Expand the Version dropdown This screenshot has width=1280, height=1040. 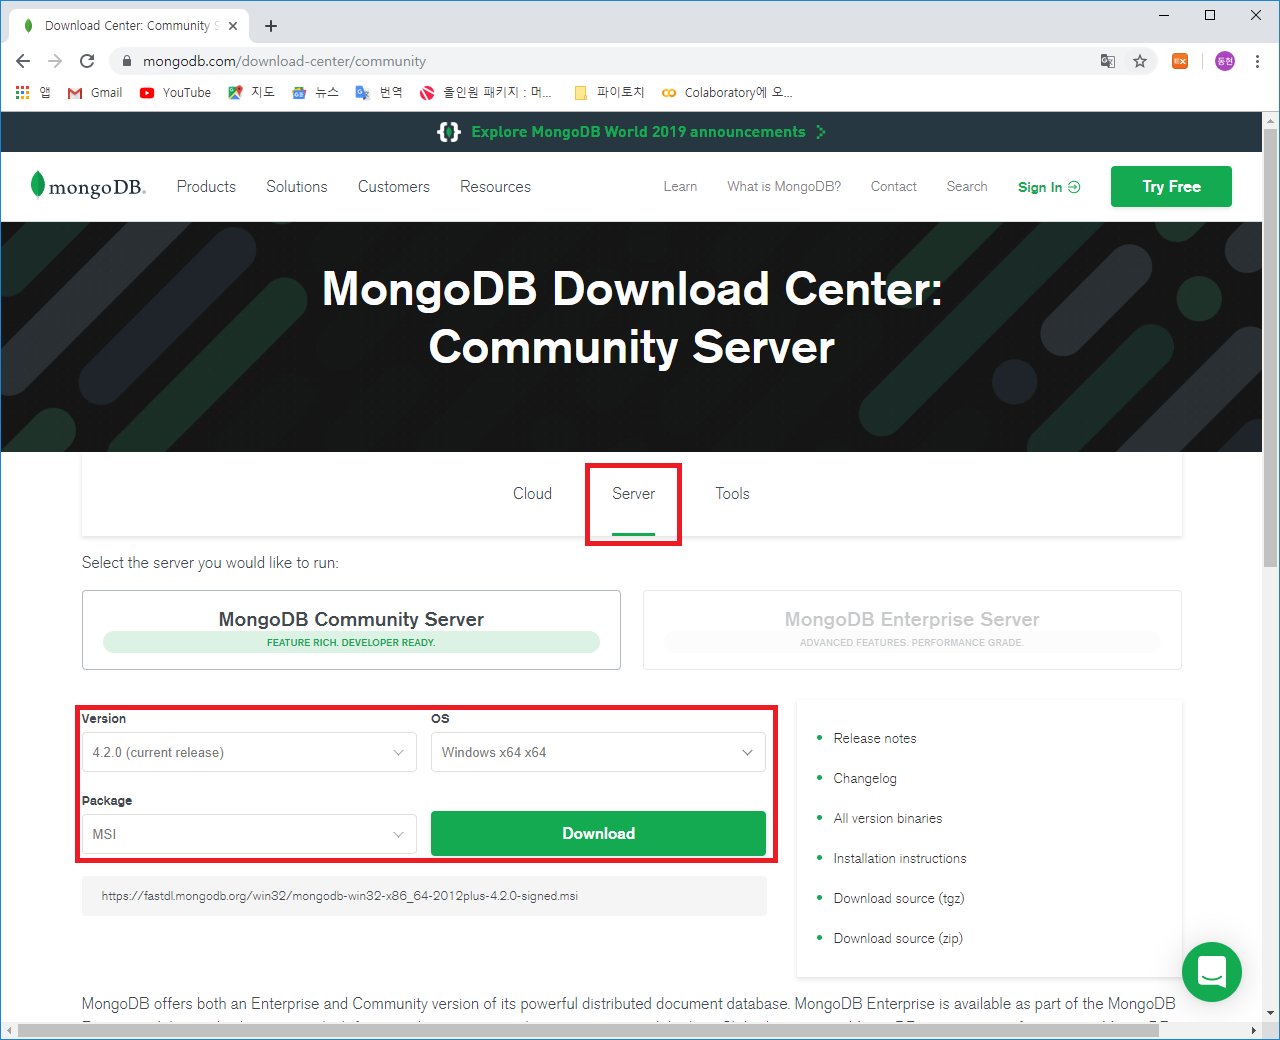pos(249,752)
